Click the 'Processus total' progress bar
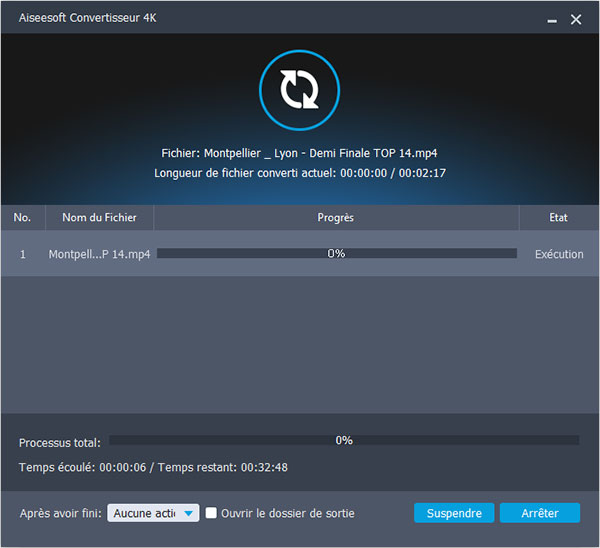 coord(343,440)
